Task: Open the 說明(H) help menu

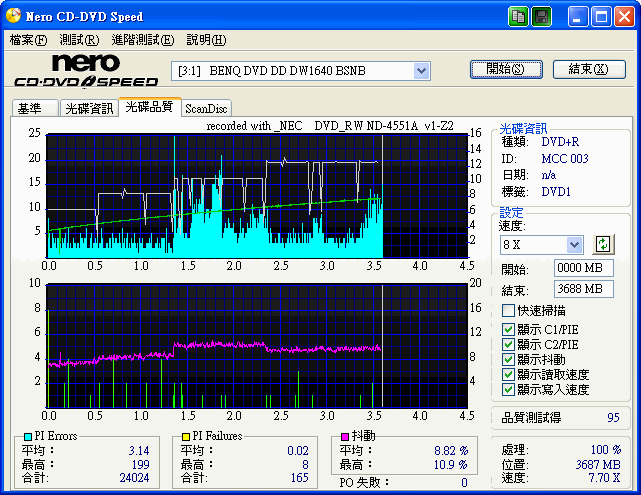Action: [206, 40]
